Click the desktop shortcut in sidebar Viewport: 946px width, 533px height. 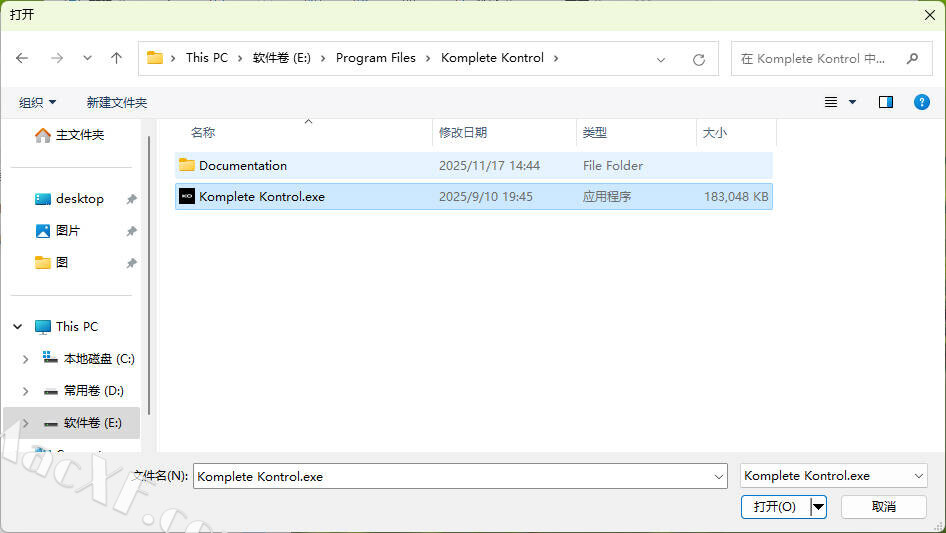tap(79, 199)
